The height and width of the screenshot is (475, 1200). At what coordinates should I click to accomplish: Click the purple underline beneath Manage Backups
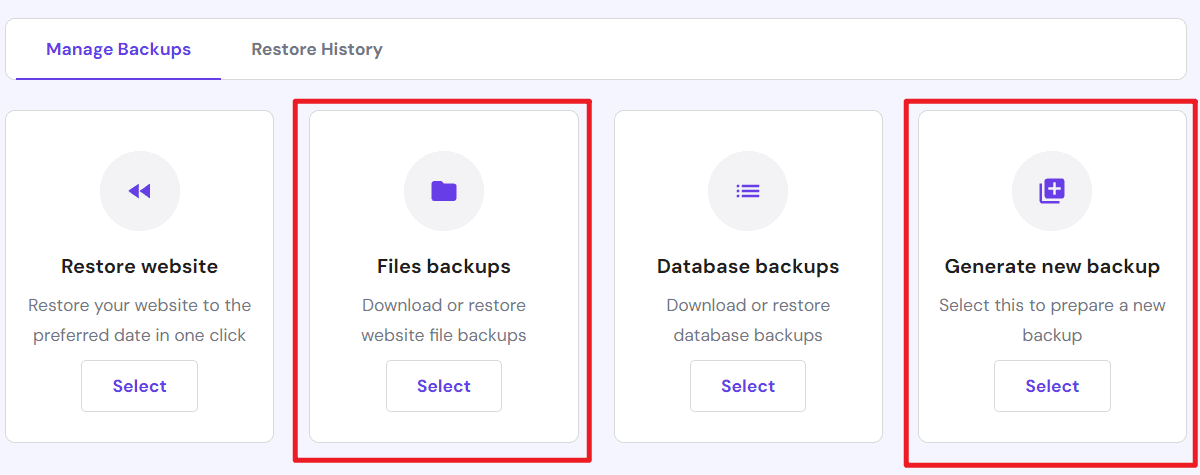tap(118, 78)
